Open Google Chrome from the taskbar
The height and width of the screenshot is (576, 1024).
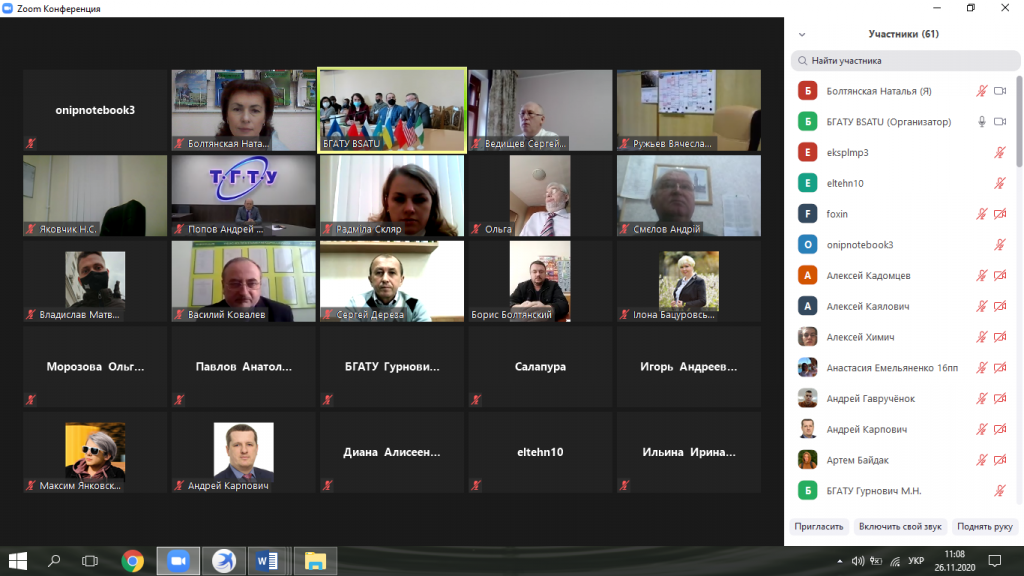[133, 561]
